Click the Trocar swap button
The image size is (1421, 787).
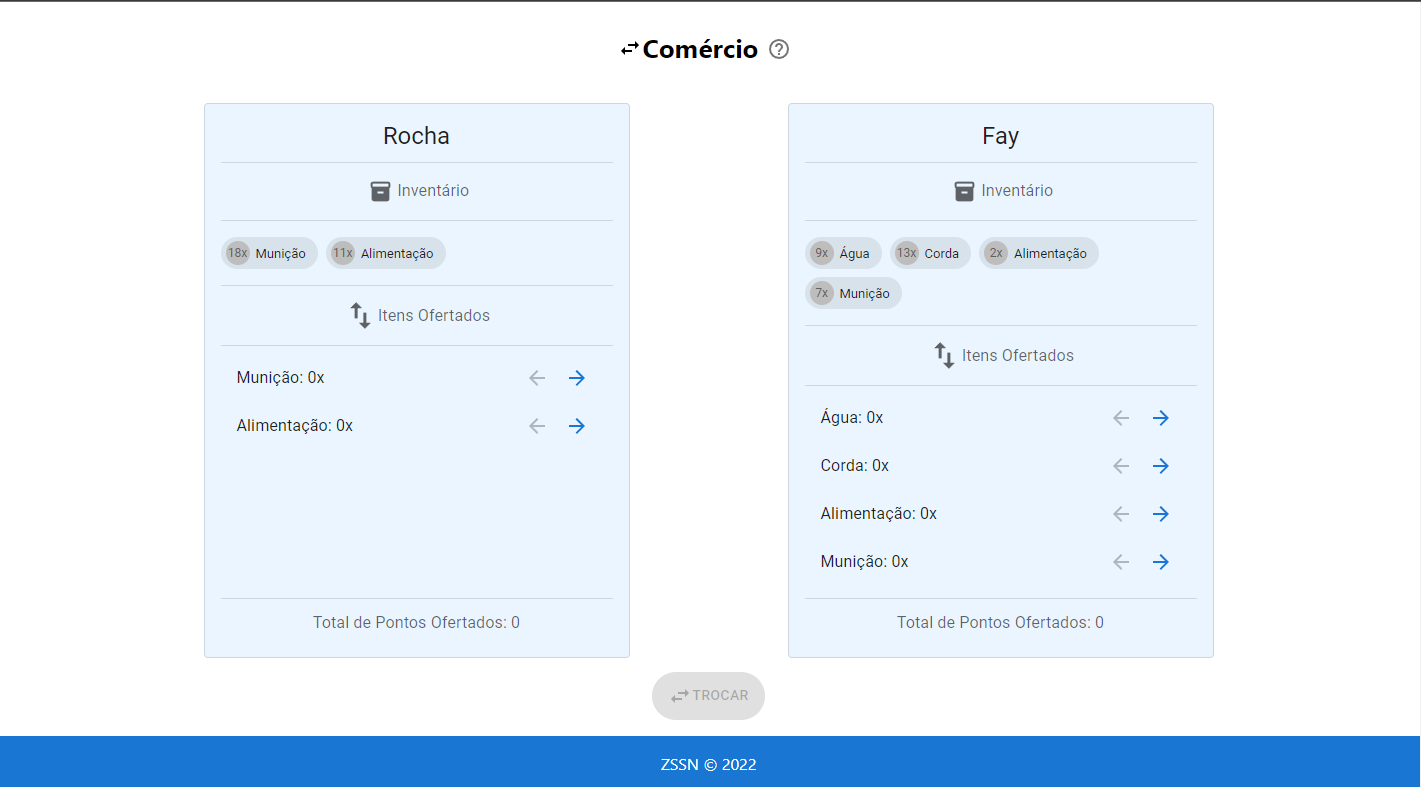708,696
